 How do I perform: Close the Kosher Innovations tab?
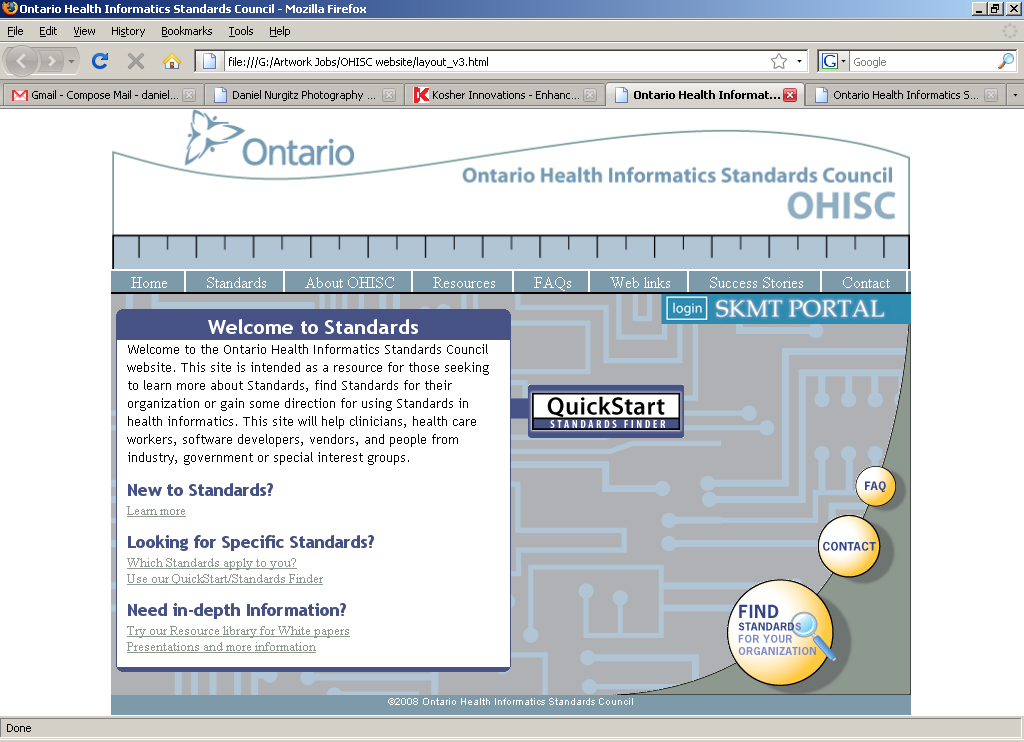pyautogui.click(x=590, y=95)
